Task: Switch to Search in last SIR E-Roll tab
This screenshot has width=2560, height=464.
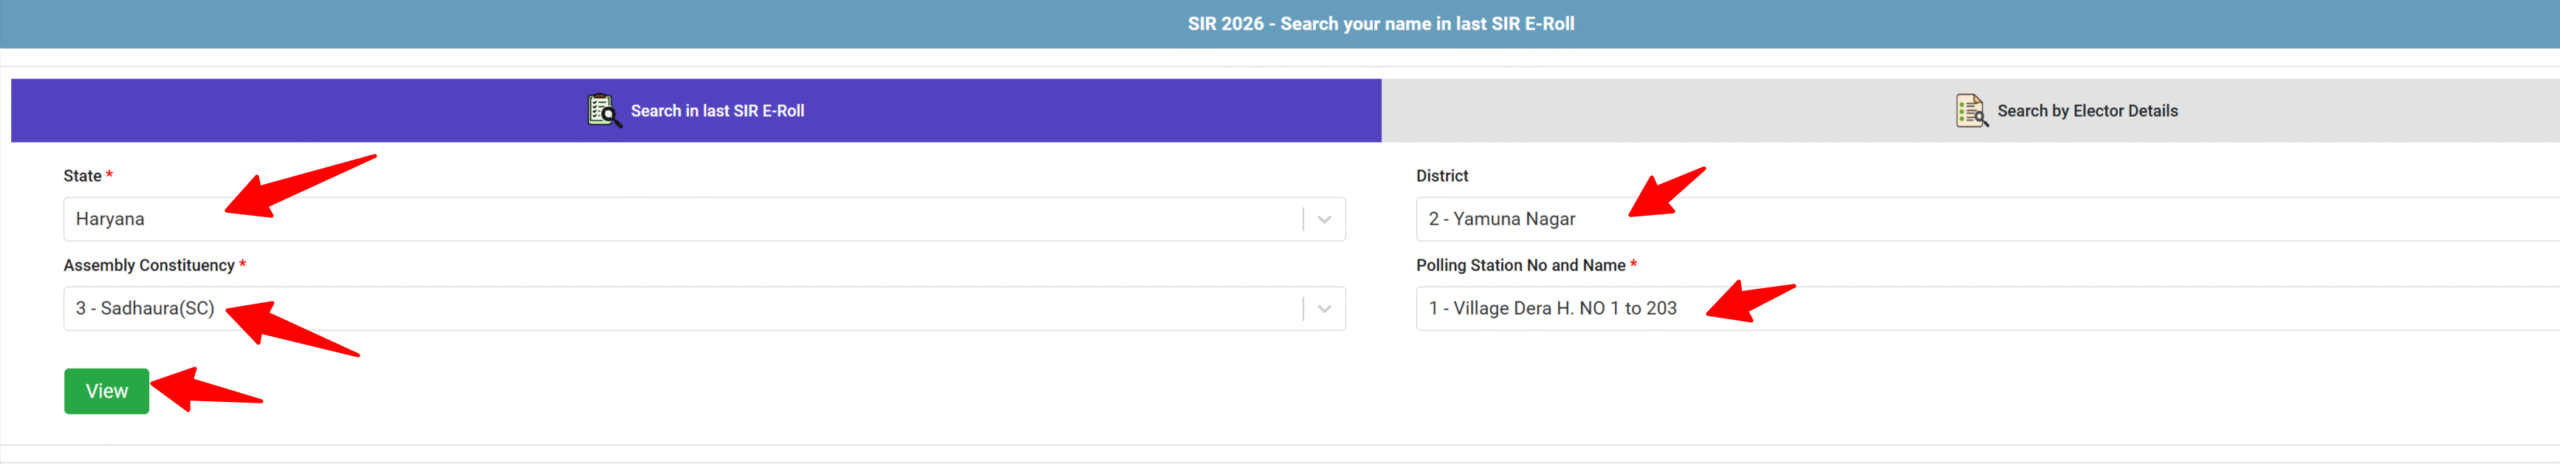Action: tap(717, 111)
